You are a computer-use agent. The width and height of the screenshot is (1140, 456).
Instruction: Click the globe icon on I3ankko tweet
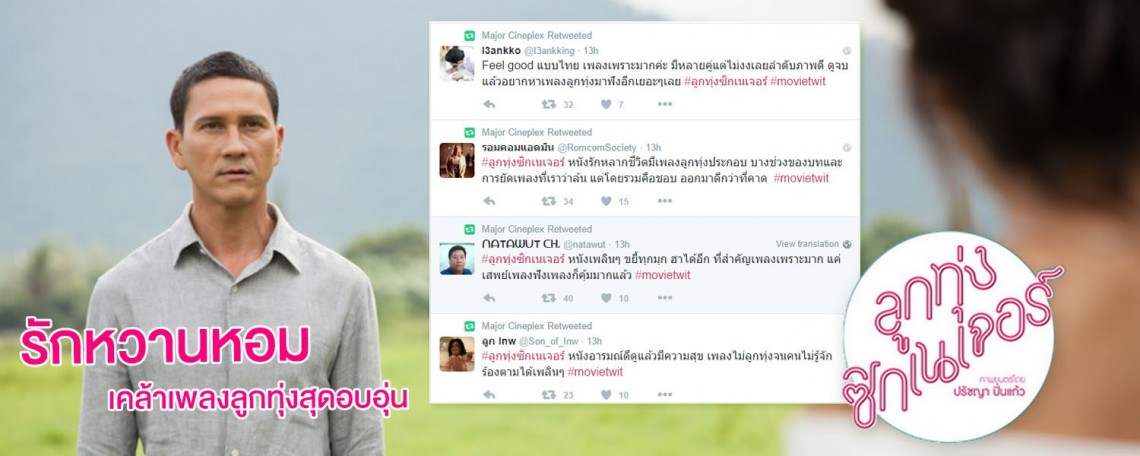pyautogui.click(x=847, y=51)
